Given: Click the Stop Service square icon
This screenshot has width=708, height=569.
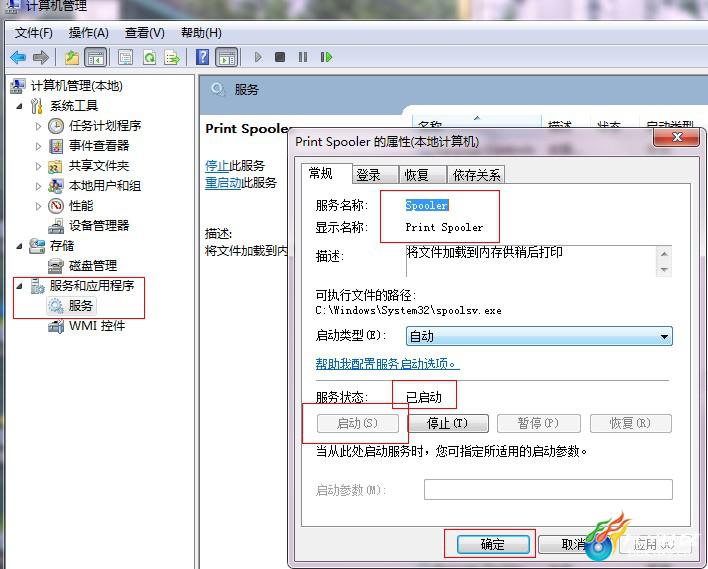Looking at the screenshot, I should pos(280,57).
